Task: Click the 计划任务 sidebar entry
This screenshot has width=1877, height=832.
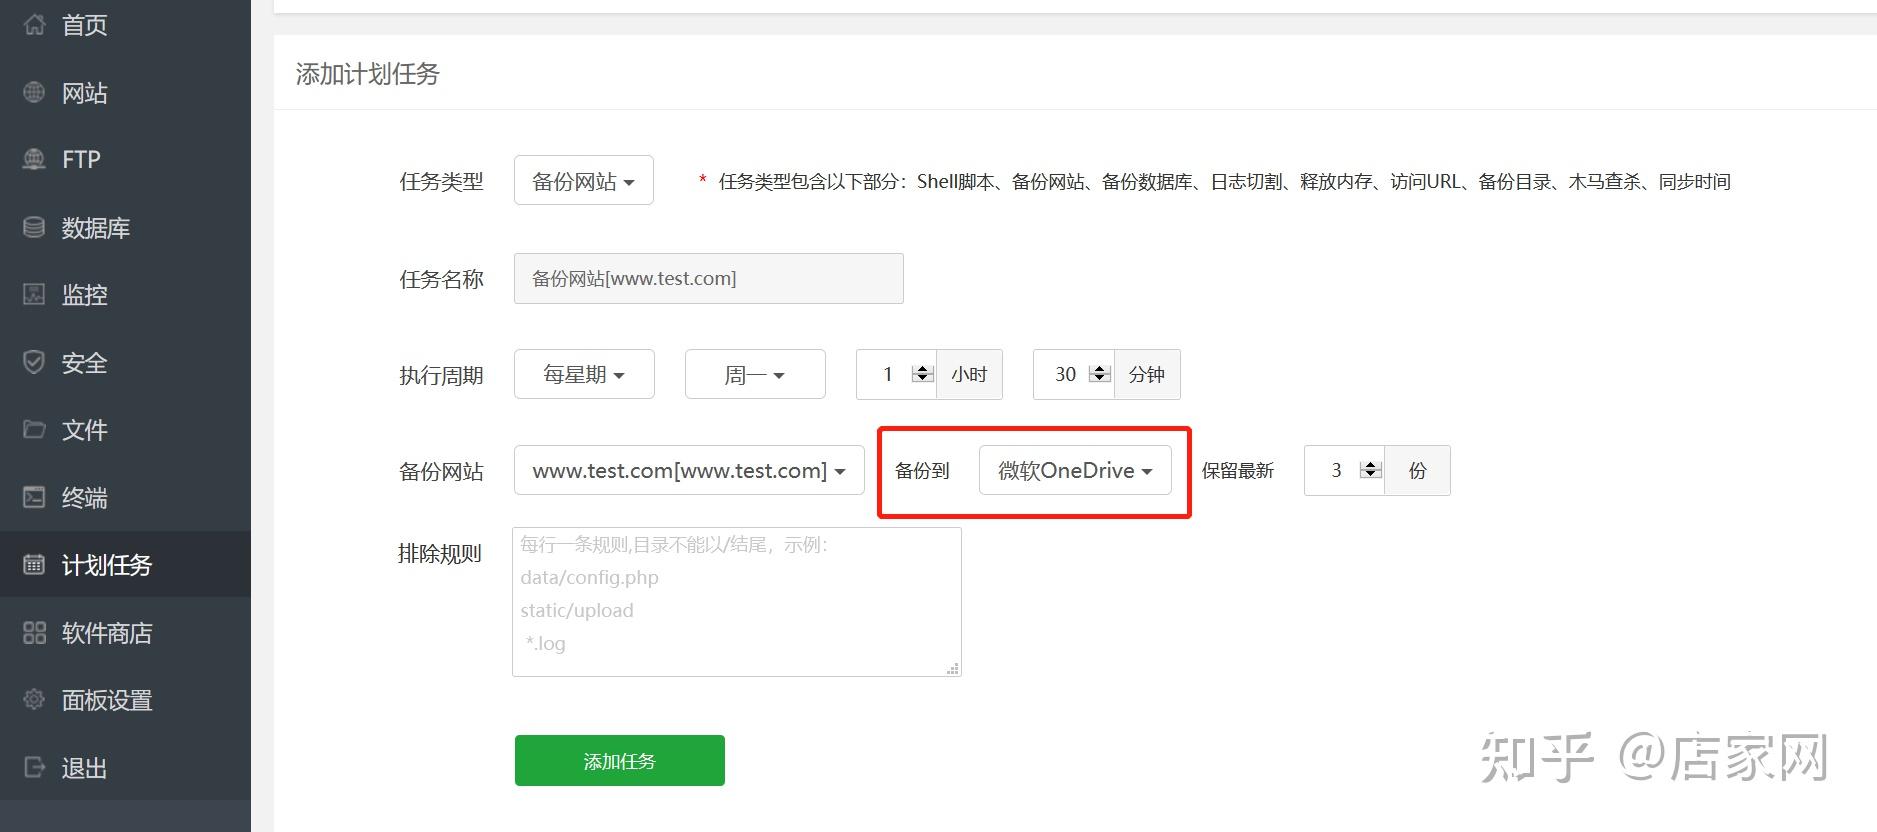Action: 125,565
